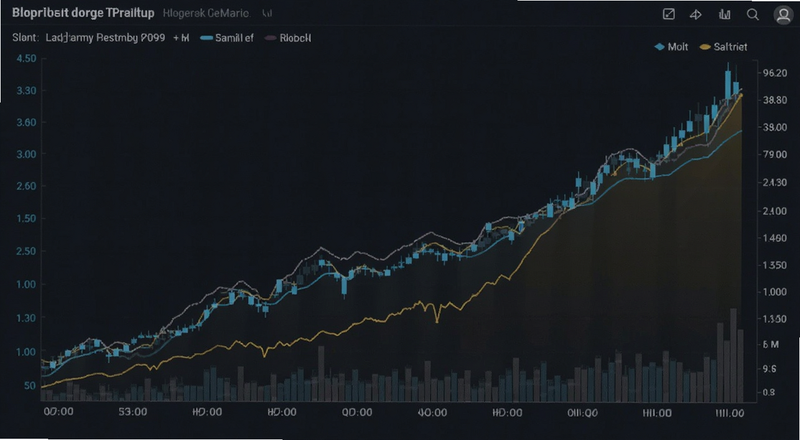Select the Ladjarmy Restmby 2099 text
800x440 pixels.
coord(105,38)
